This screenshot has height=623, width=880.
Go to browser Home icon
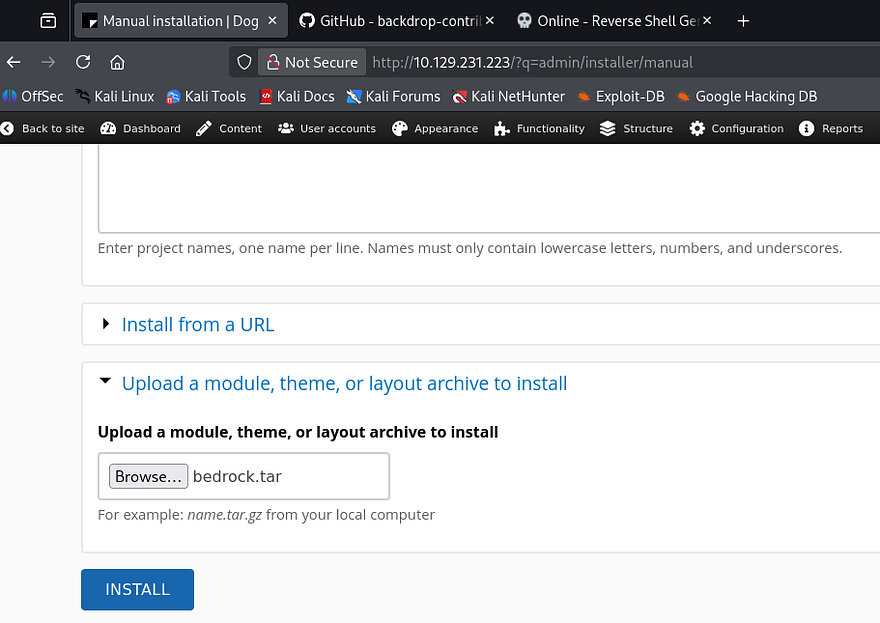(x=117, y=62)
